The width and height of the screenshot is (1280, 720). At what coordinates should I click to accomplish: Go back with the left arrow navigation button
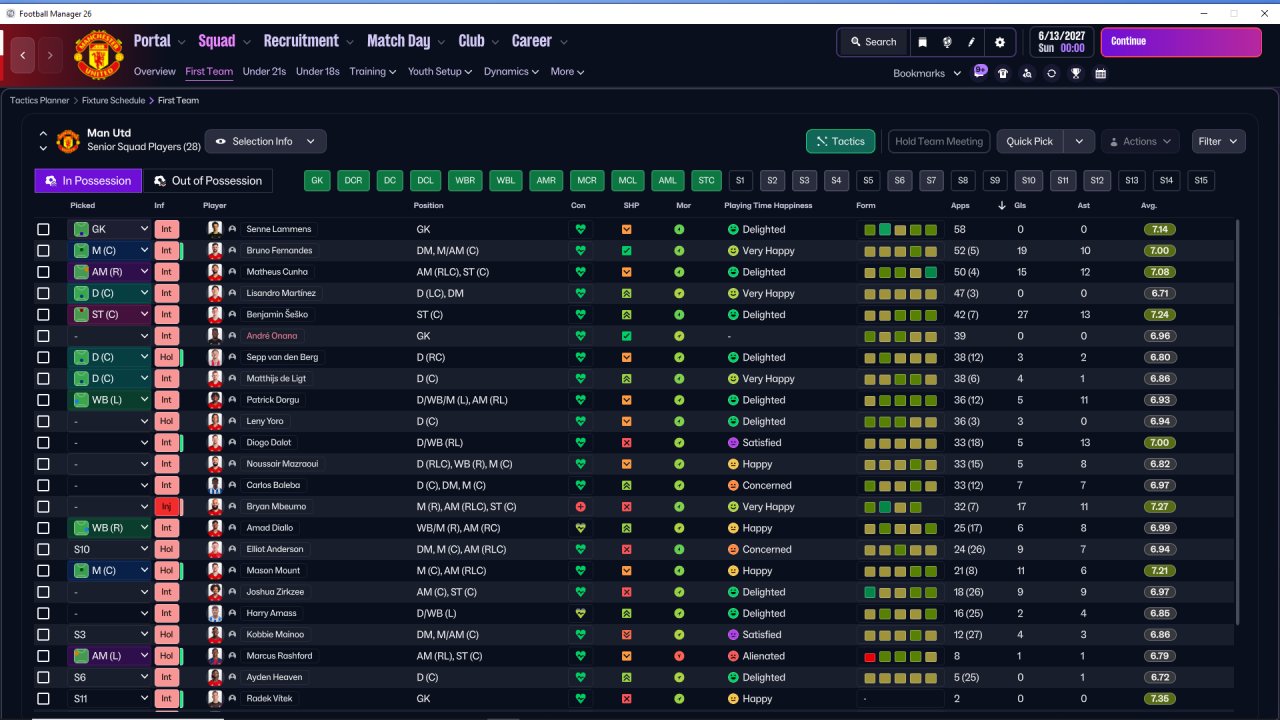[23, 55]
